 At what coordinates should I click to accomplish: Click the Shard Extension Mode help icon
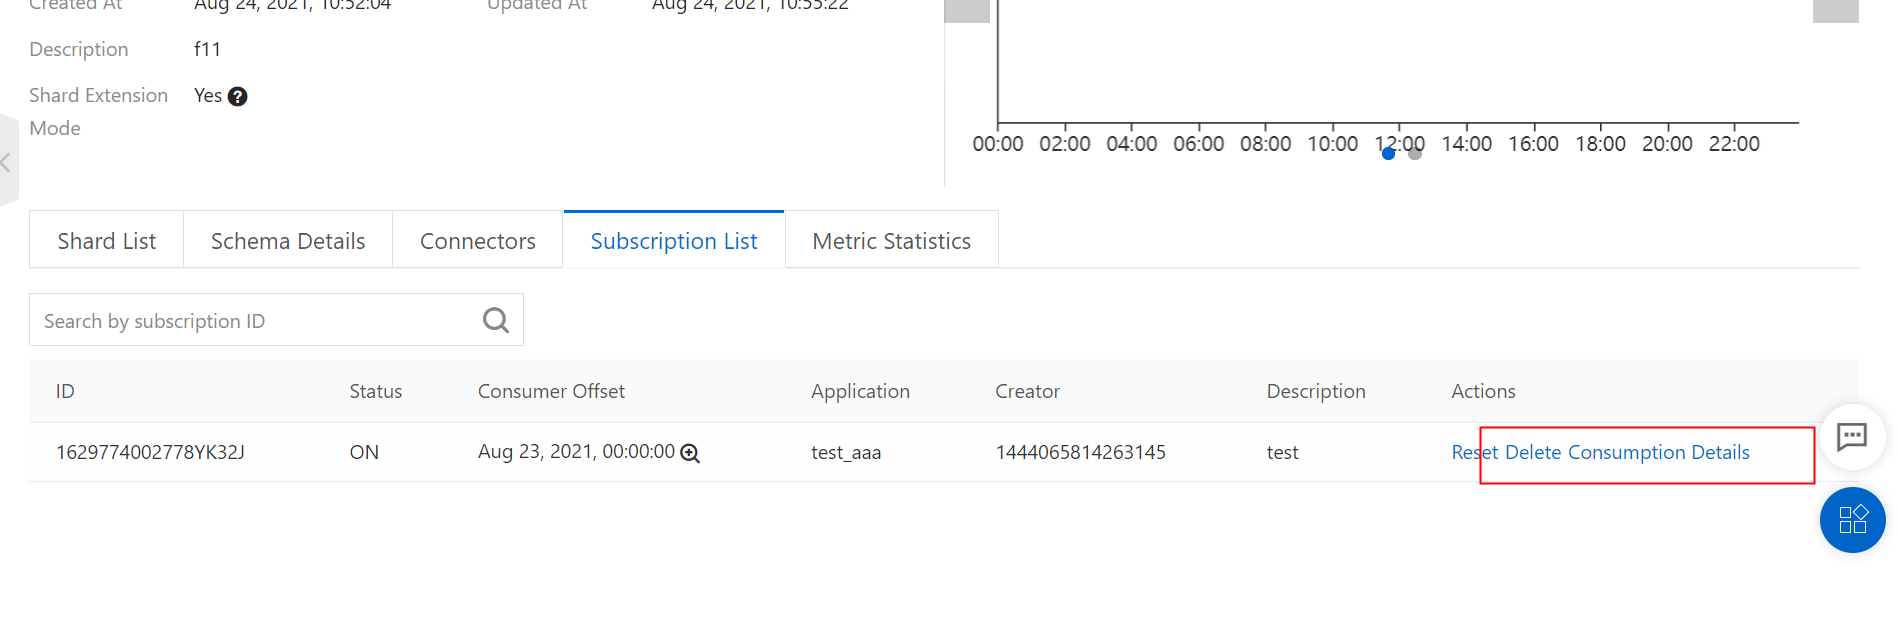pyautogui.click(x=237, y=97)
